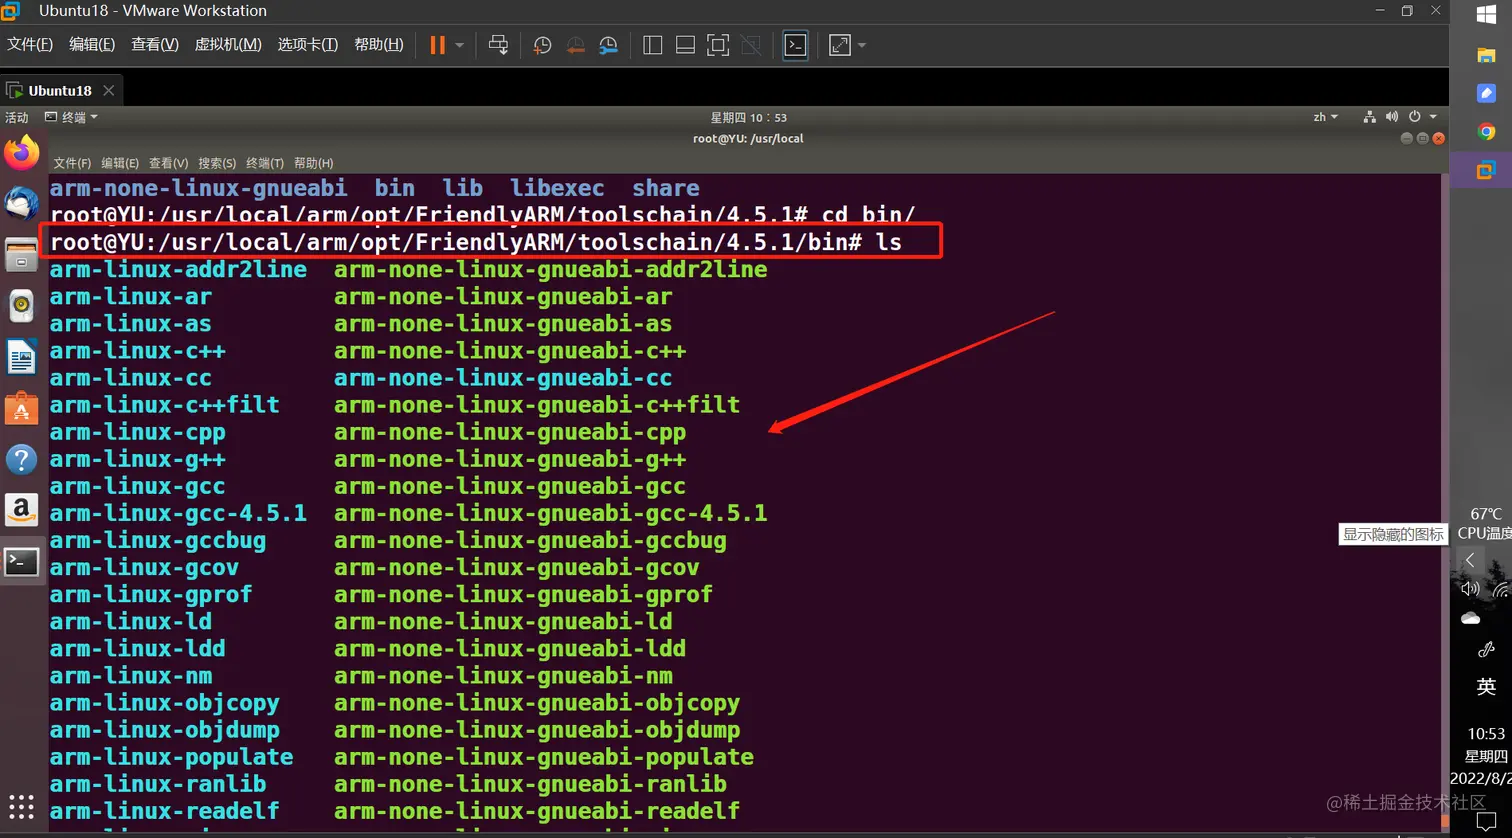
Task: Open the zh input source dropdown
Action: tap(1325, 117)
